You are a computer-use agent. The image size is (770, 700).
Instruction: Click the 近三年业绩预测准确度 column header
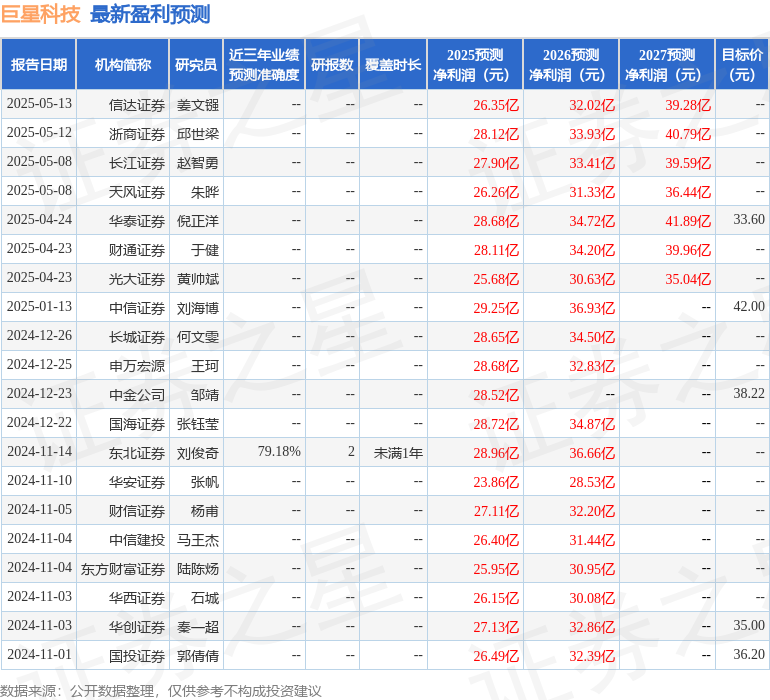tap(264, 65)
